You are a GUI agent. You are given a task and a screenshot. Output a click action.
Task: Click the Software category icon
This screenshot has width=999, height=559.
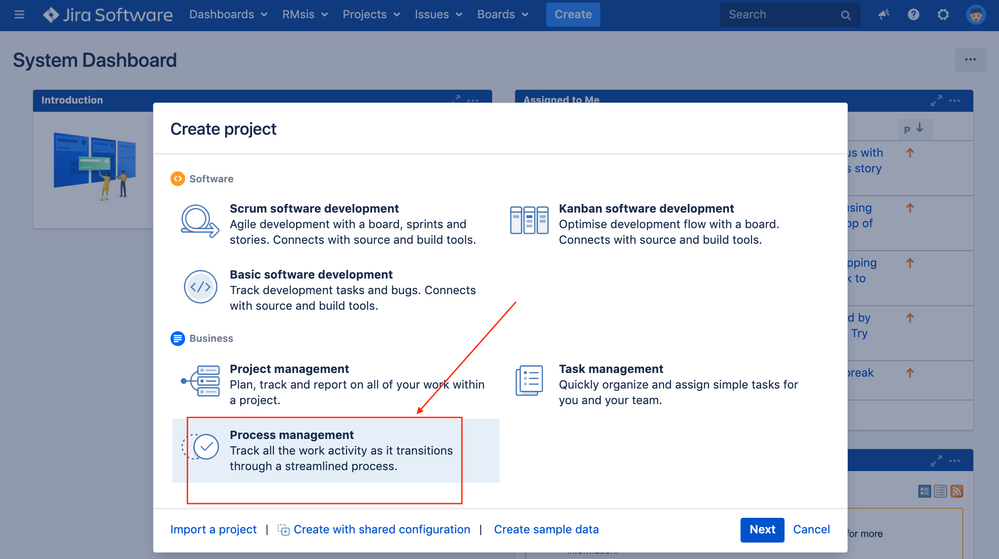click(178, 178)
